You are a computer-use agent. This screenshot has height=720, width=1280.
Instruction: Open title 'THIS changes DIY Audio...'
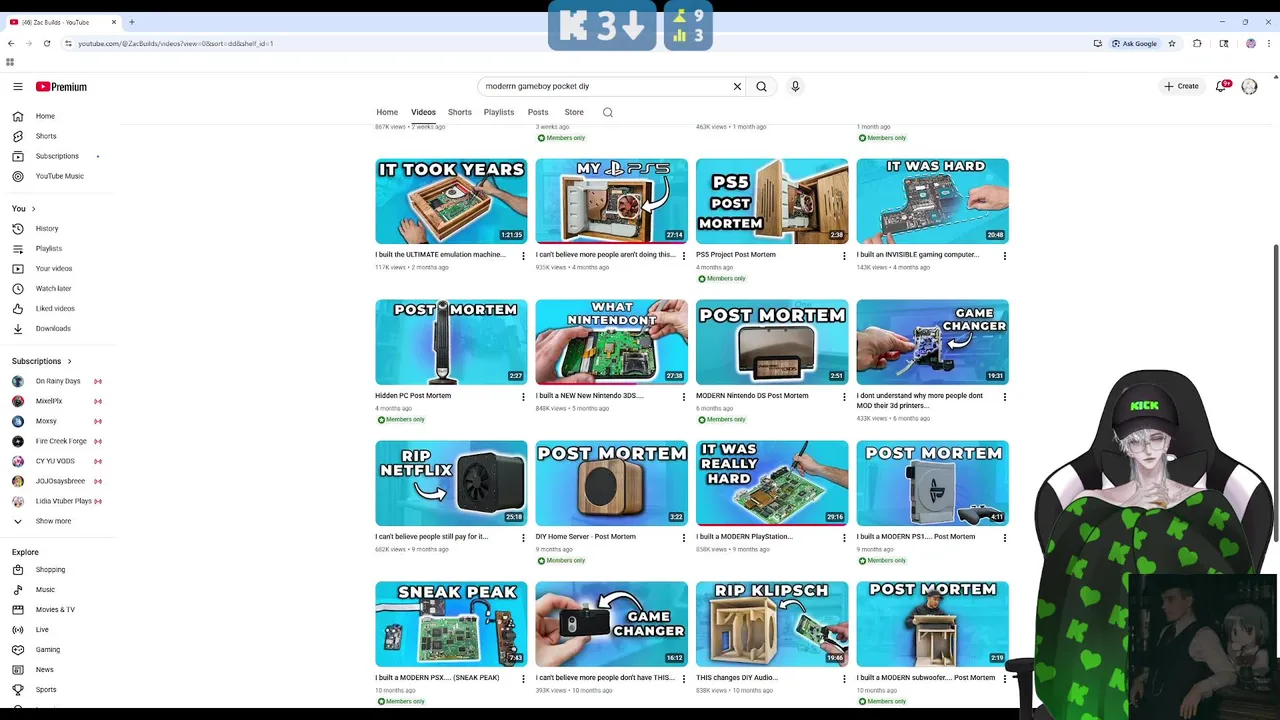737,678
